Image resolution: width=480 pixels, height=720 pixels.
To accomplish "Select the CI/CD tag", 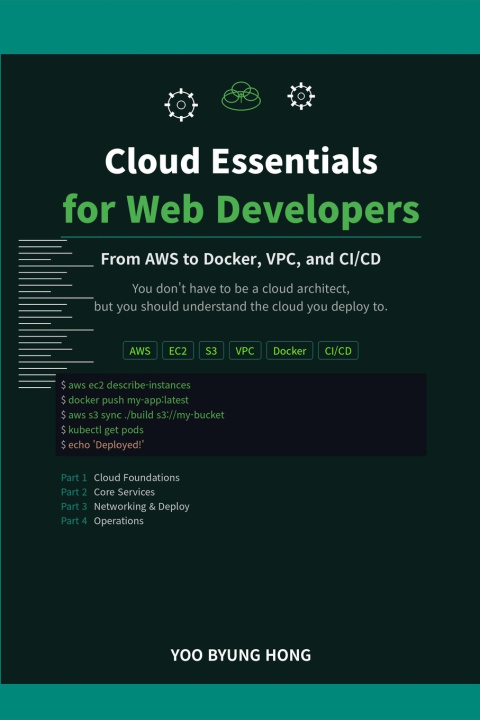I will pos(338,351).
